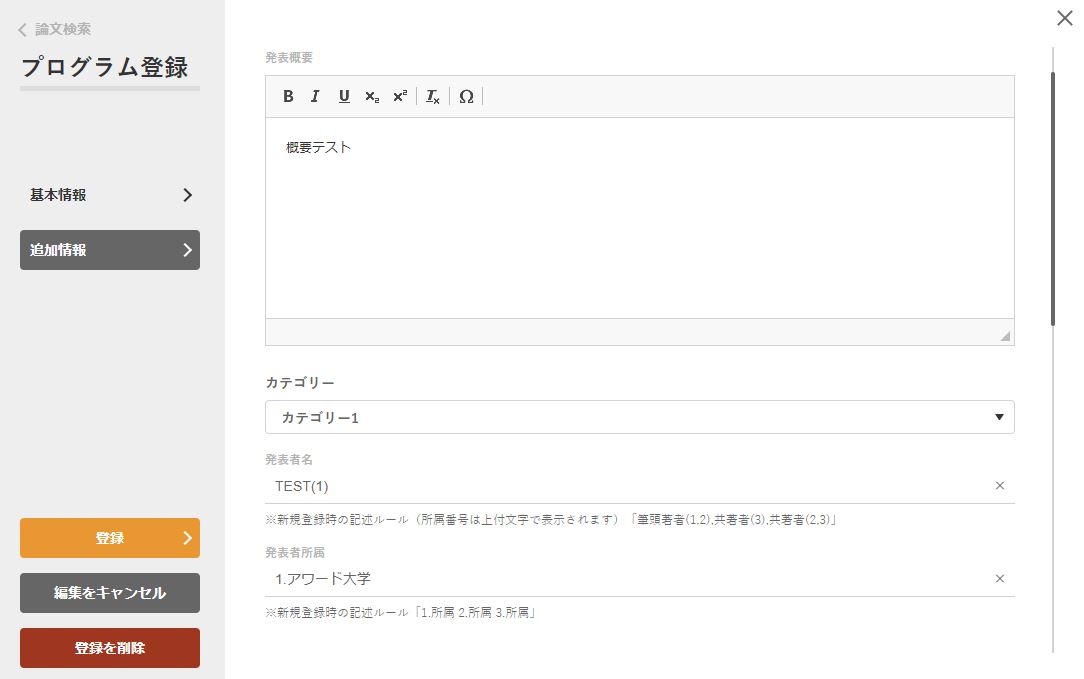Toggle bold formatting in the editor toolbar
This screenshot has width=1084, height=679.
coord(288,97)
